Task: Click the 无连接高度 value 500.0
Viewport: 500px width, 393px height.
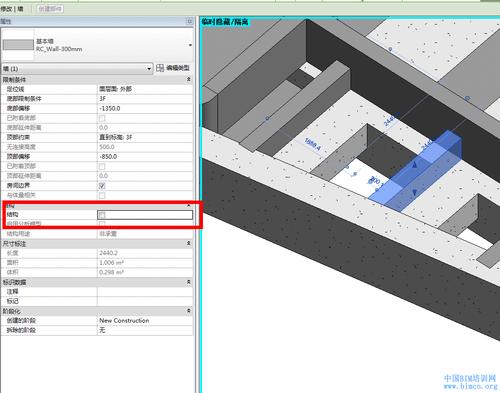Action: pos(145,147)
